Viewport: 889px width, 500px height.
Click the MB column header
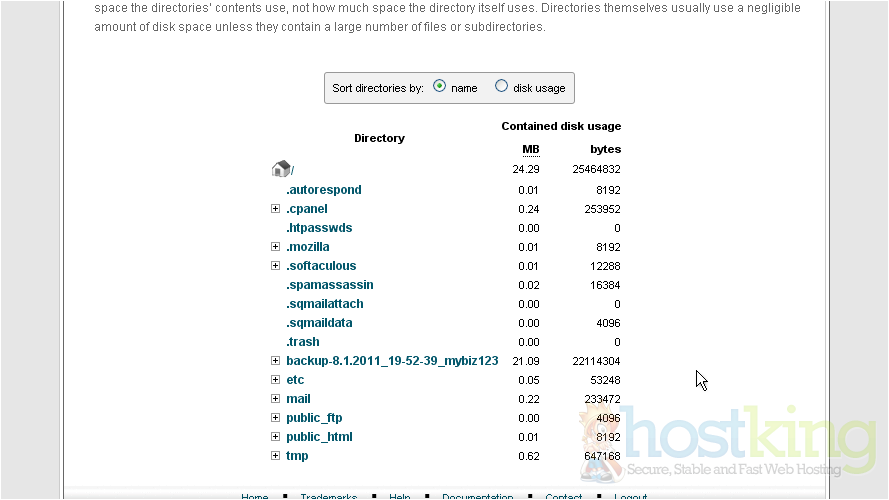point(530,150)
